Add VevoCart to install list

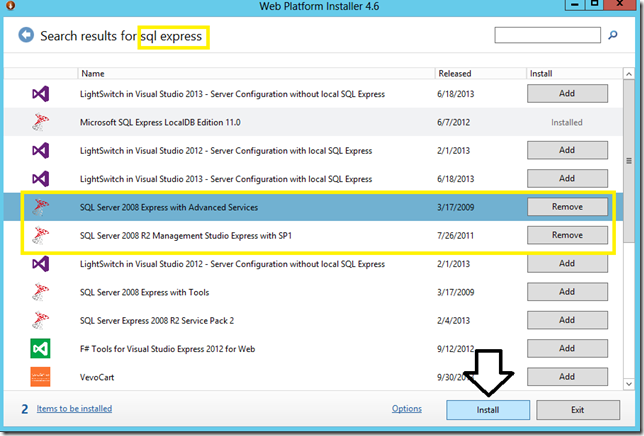567,377
